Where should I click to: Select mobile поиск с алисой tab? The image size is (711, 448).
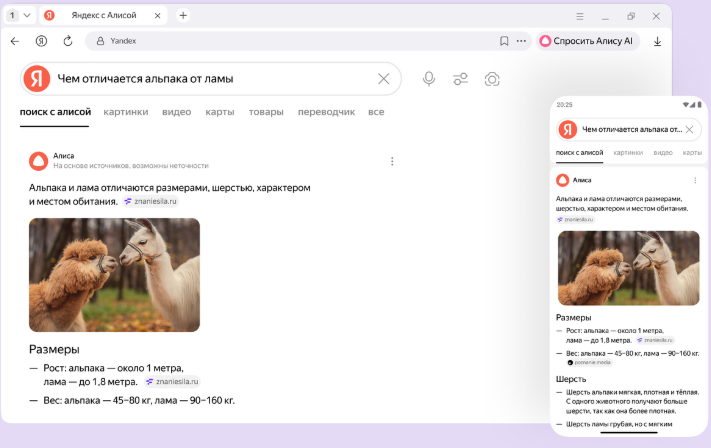click(580, 153)
